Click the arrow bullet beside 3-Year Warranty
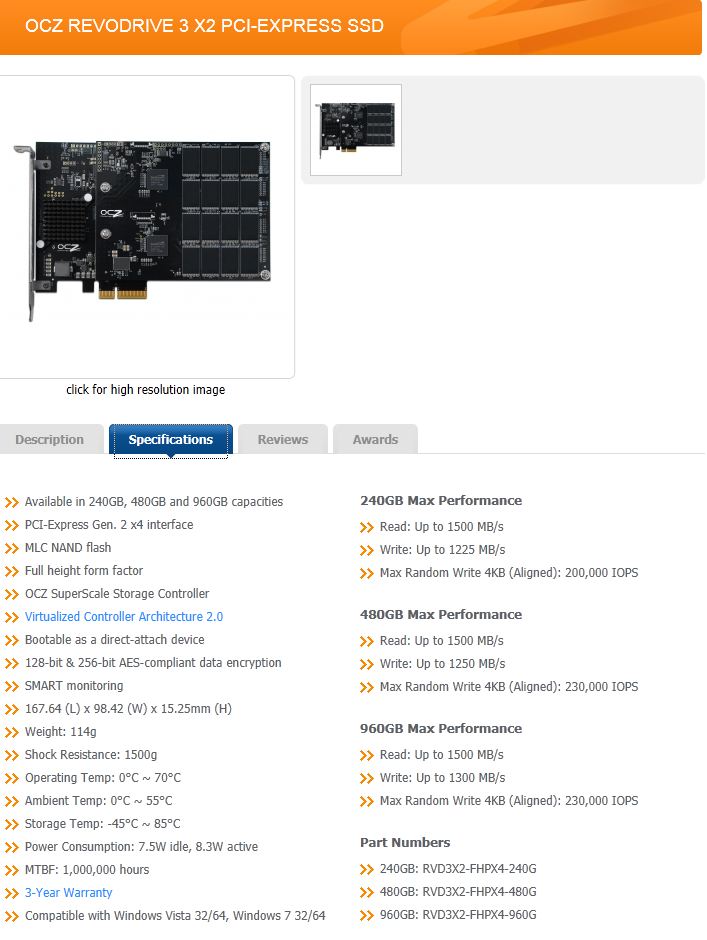Image resolution: width=707 pixels, height=940 pixels. click(11, 894)
